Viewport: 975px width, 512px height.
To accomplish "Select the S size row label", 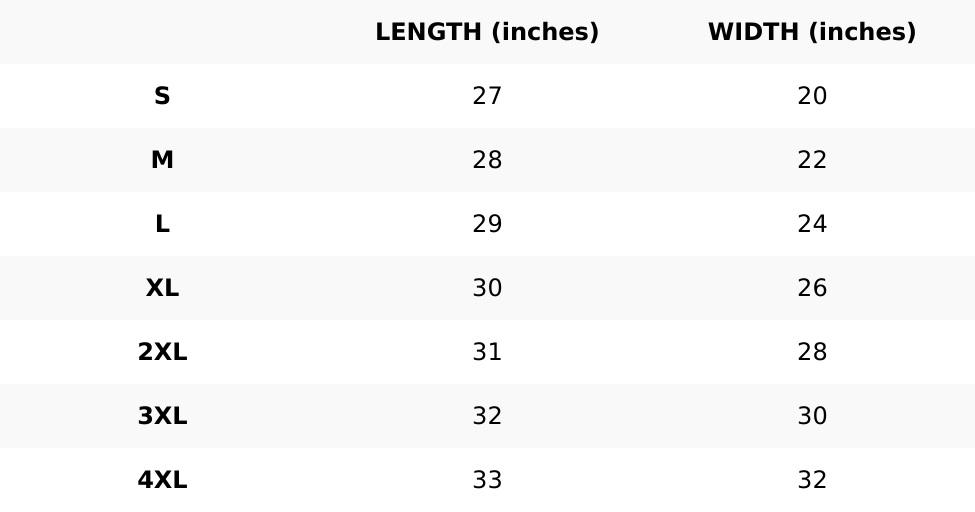I will (x=162, y=96).
